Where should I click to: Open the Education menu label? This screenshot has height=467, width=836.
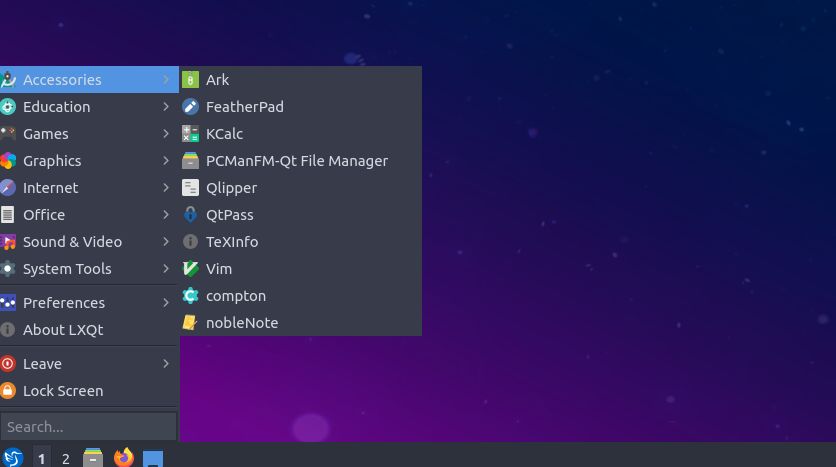click(57, 107)
